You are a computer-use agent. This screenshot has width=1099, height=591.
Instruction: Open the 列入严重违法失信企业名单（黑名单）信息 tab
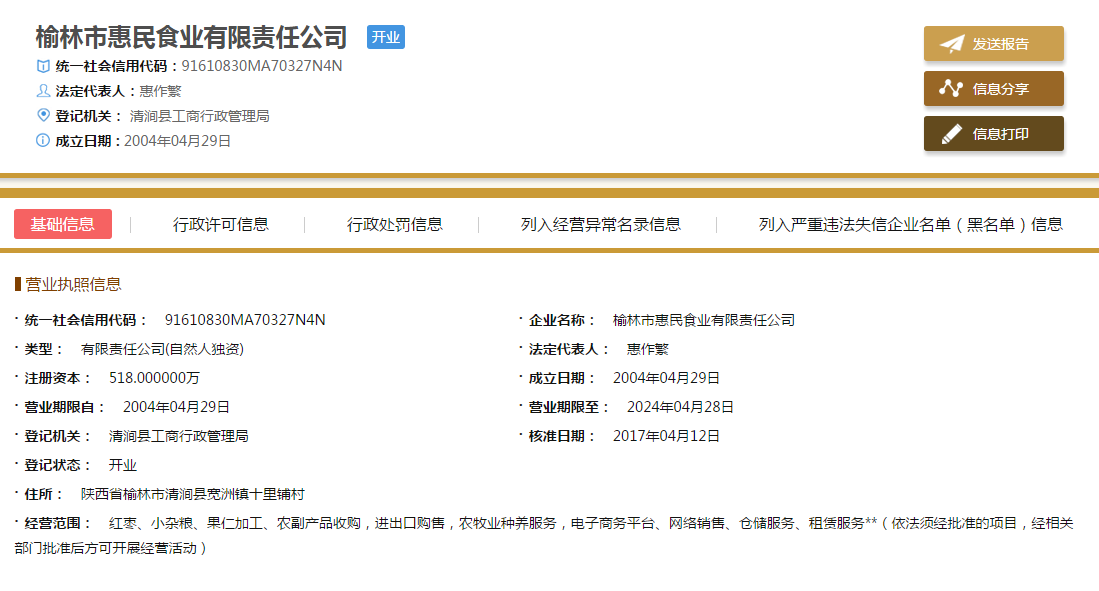(910, 224)
